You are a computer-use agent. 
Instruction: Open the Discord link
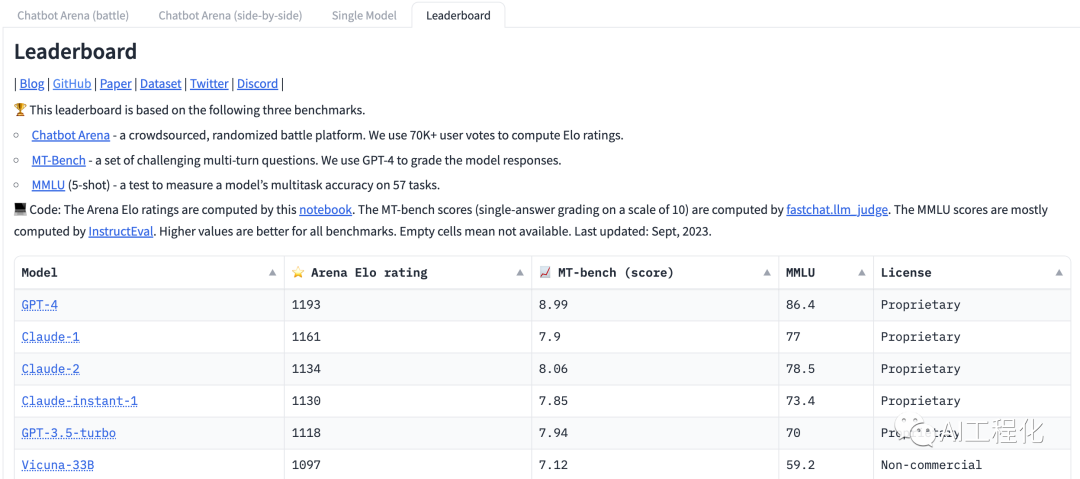pos(258,84)
